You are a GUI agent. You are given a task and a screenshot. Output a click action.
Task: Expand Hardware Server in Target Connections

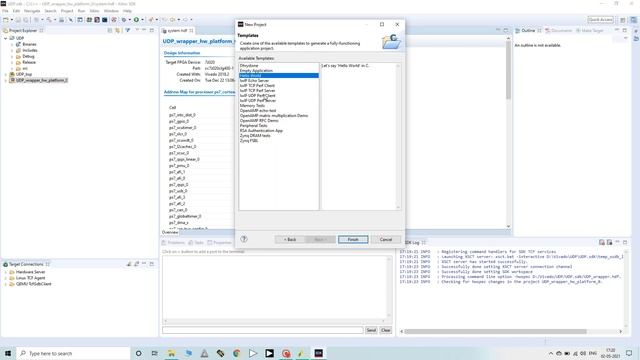6,272
